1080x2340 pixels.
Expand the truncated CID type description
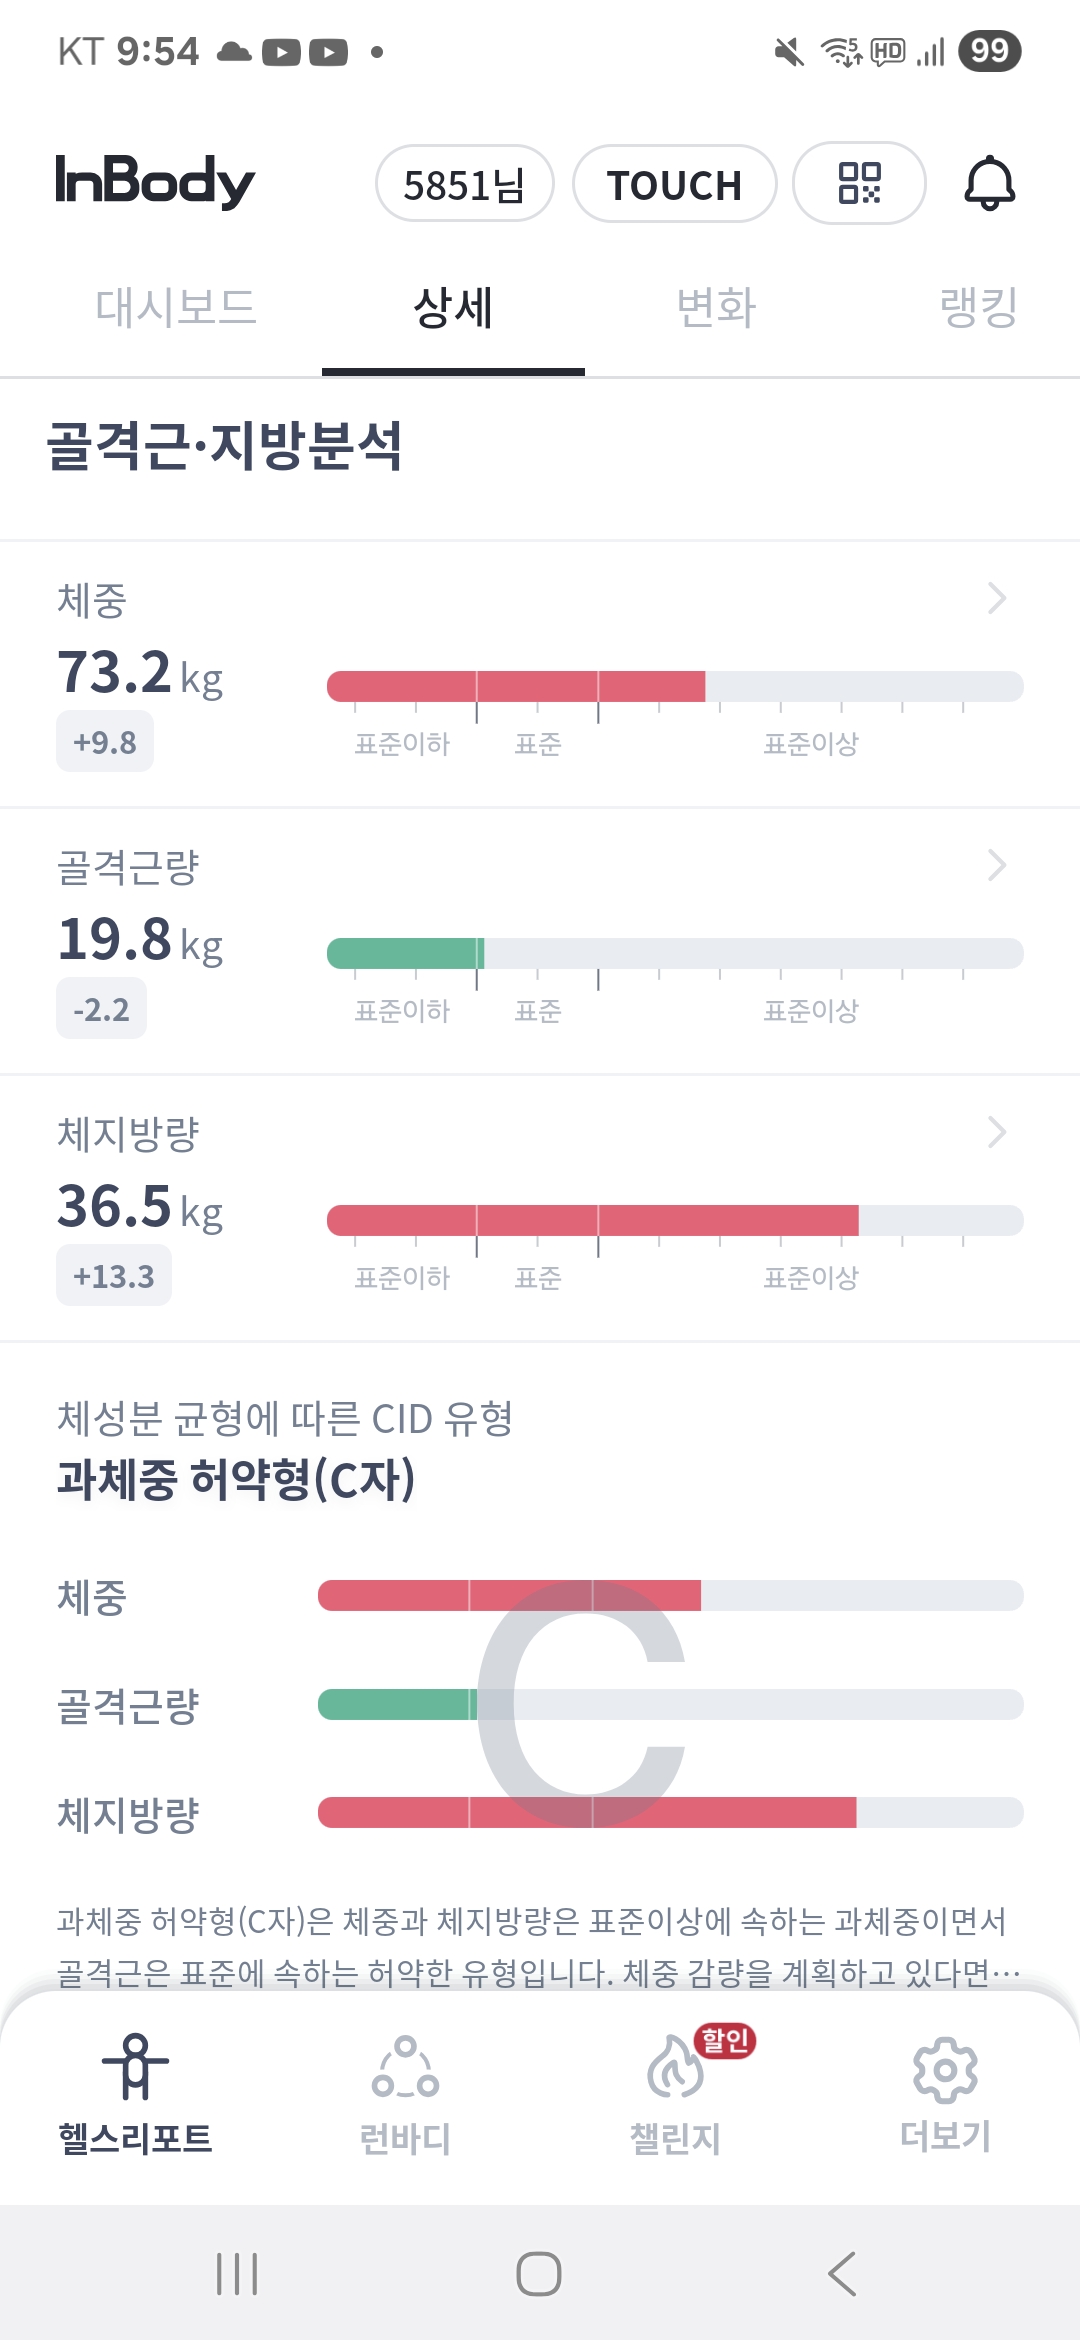click(x=1004, y=1973)
